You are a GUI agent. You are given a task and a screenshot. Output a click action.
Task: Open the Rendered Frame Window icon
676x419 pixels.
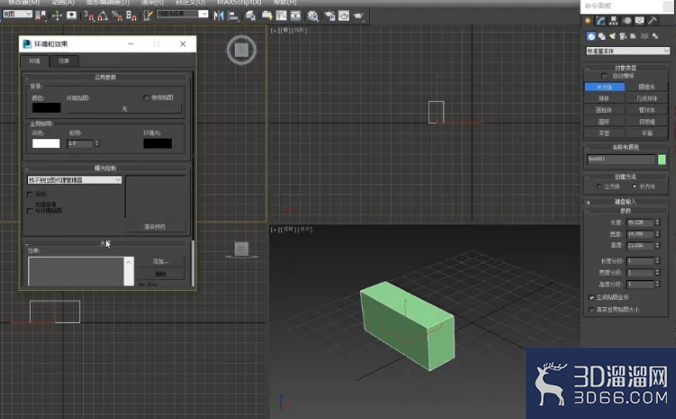pos(344,16)
